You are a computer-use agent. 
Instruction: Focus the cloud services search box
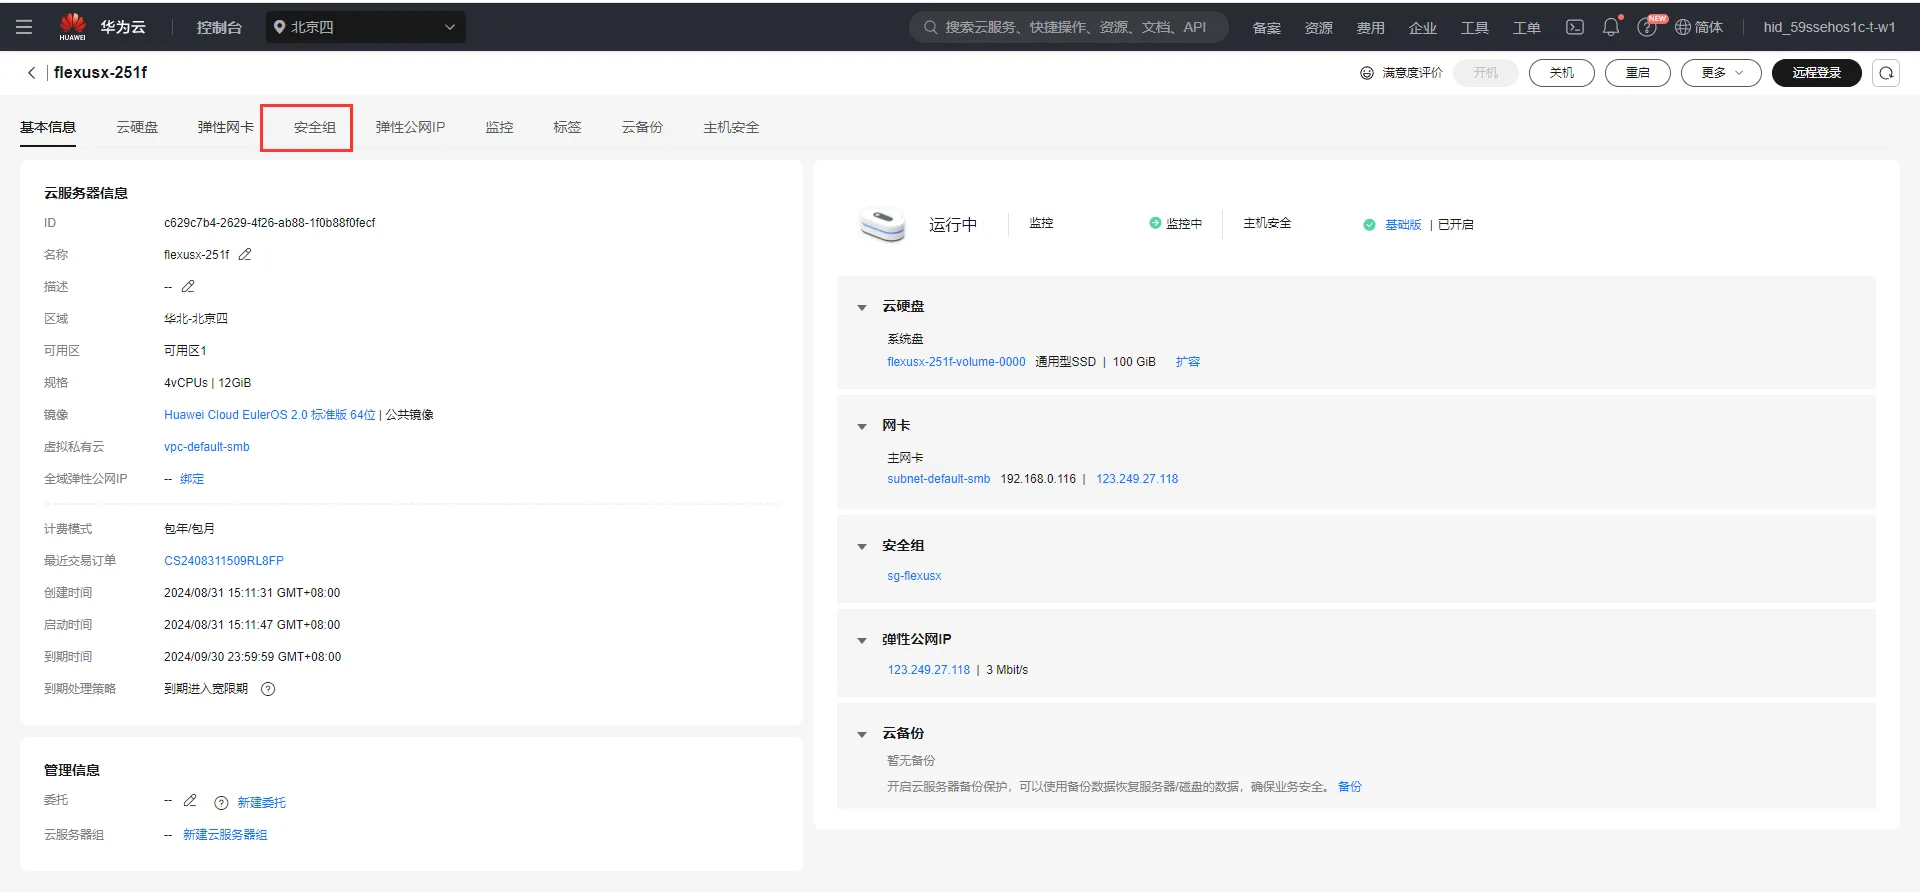click(x=1068, y=27)
